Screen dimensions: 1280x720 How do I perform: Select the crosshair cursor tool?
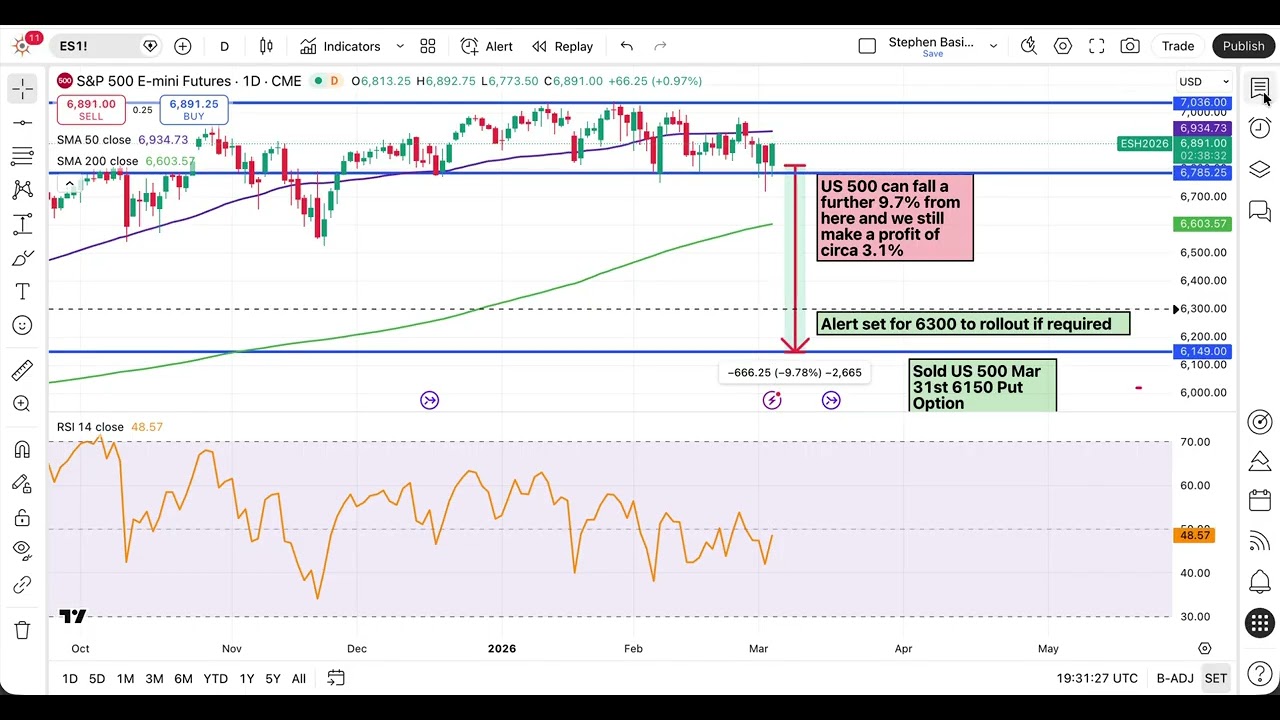[x=22, y=89]
